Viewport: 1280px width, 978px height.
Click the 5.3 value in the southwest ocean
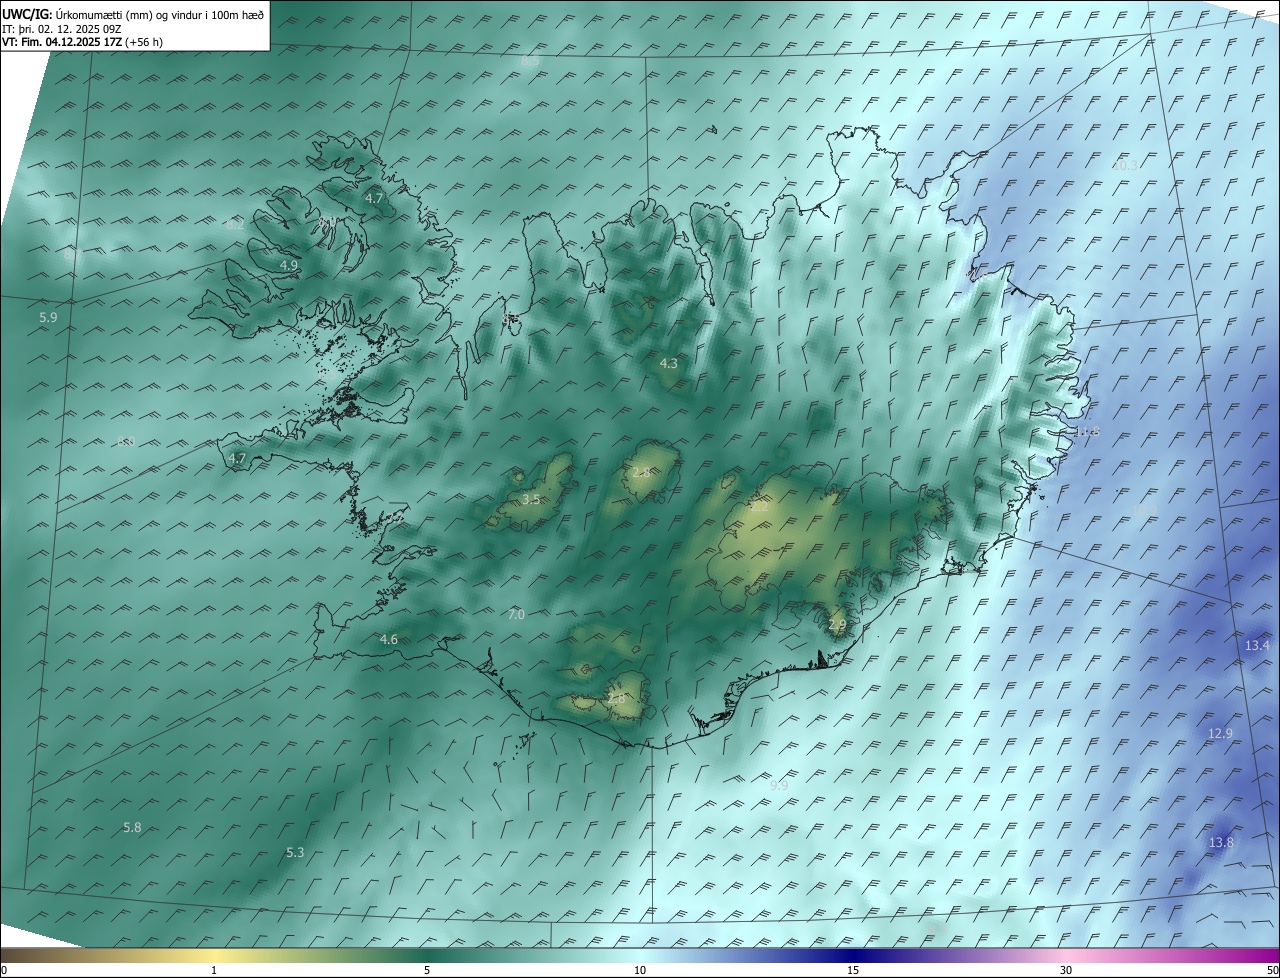(x=295, y=853)
